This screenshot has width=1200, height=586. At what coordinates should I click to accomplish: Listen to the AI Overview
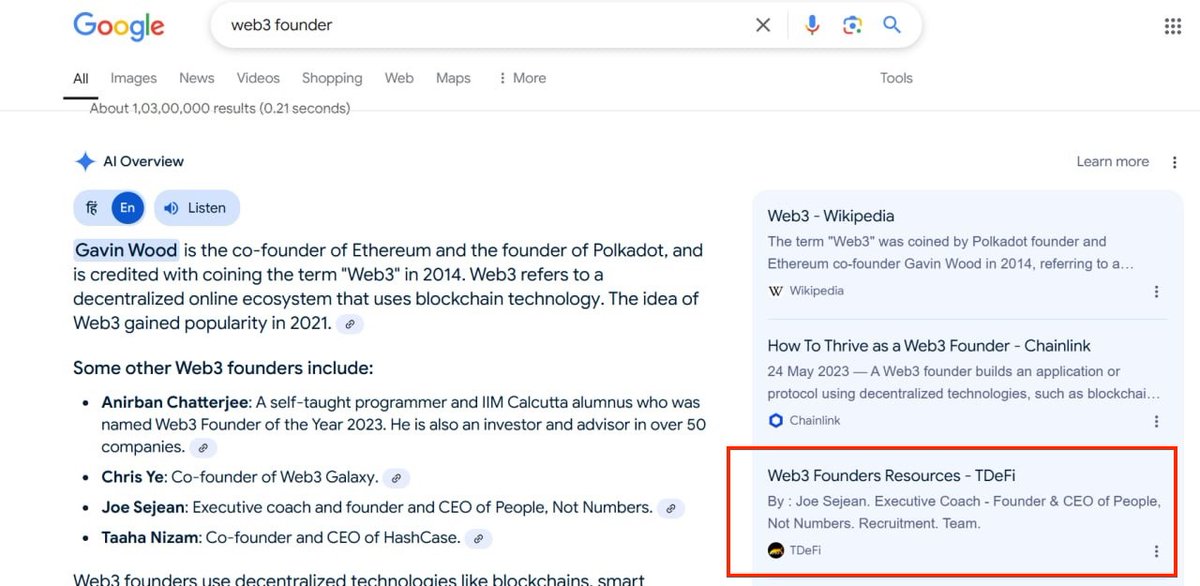[197, 208]
